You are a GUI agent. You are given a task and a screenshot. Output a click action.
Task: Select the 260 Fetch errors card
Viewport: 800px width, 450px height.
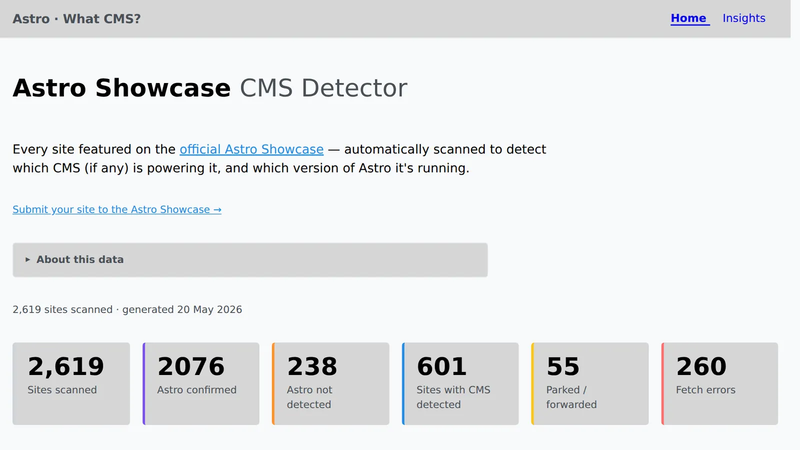tap(720, 384)
